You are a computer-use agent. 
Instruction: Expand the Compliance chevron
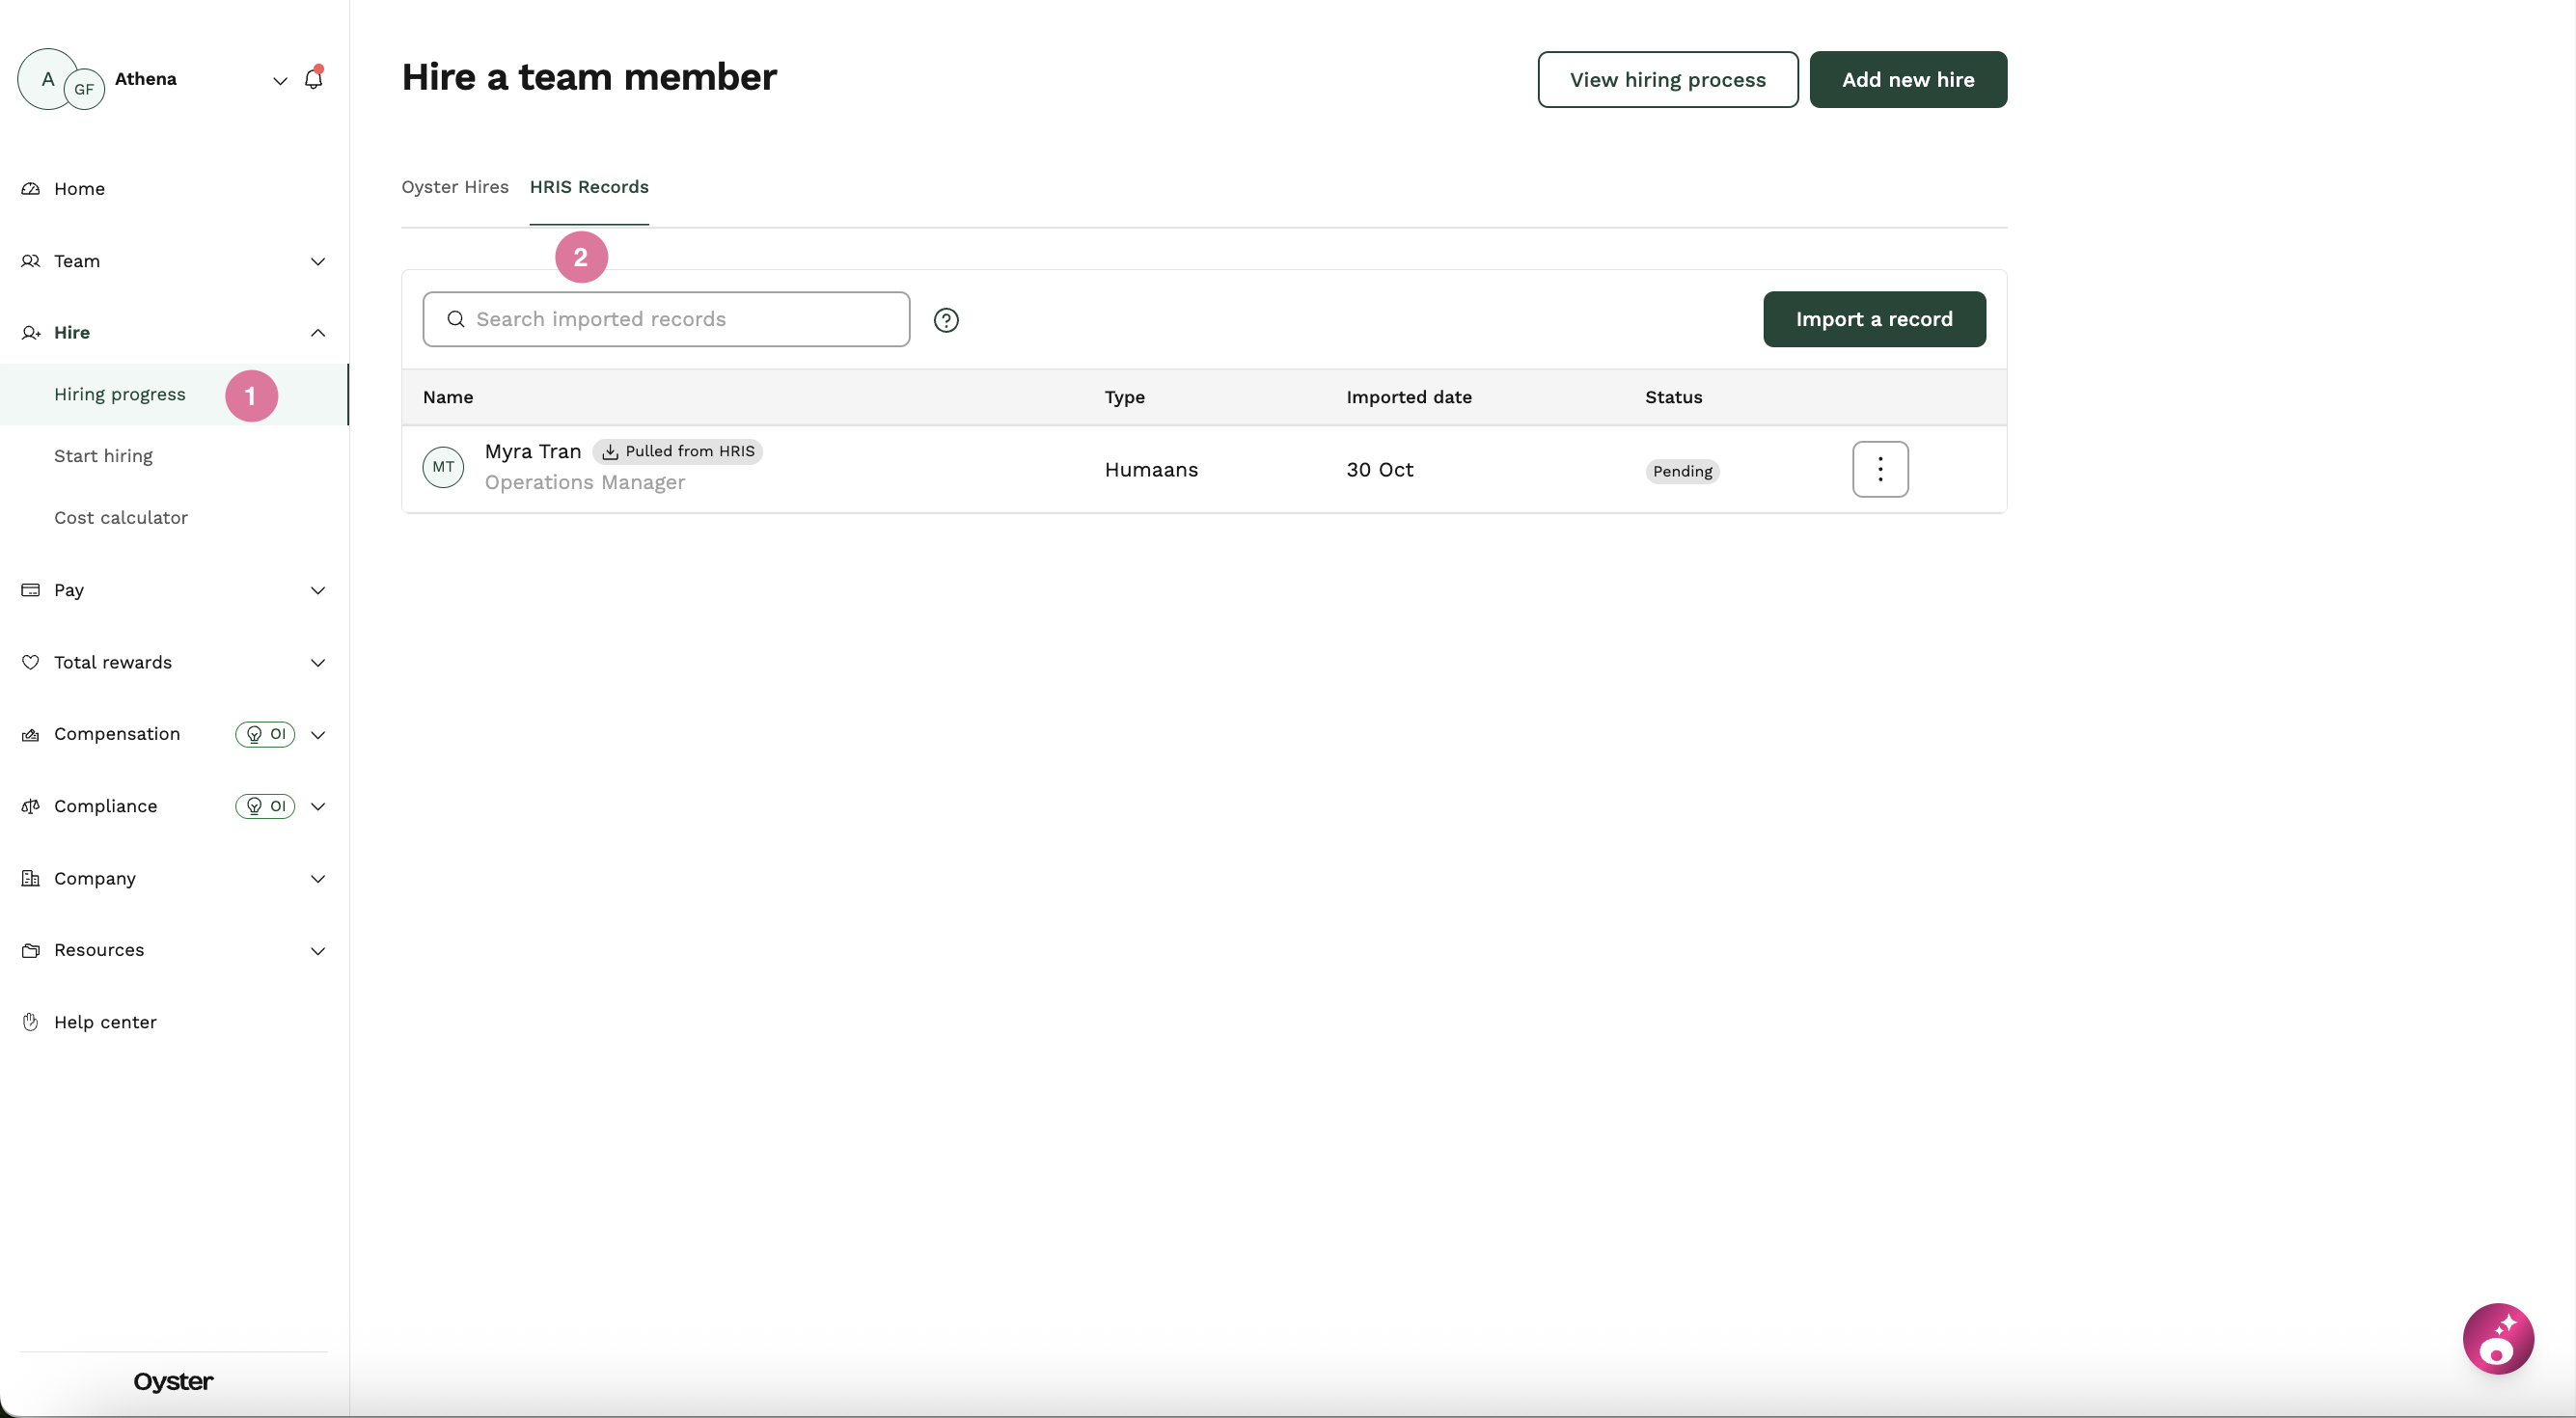318,807
